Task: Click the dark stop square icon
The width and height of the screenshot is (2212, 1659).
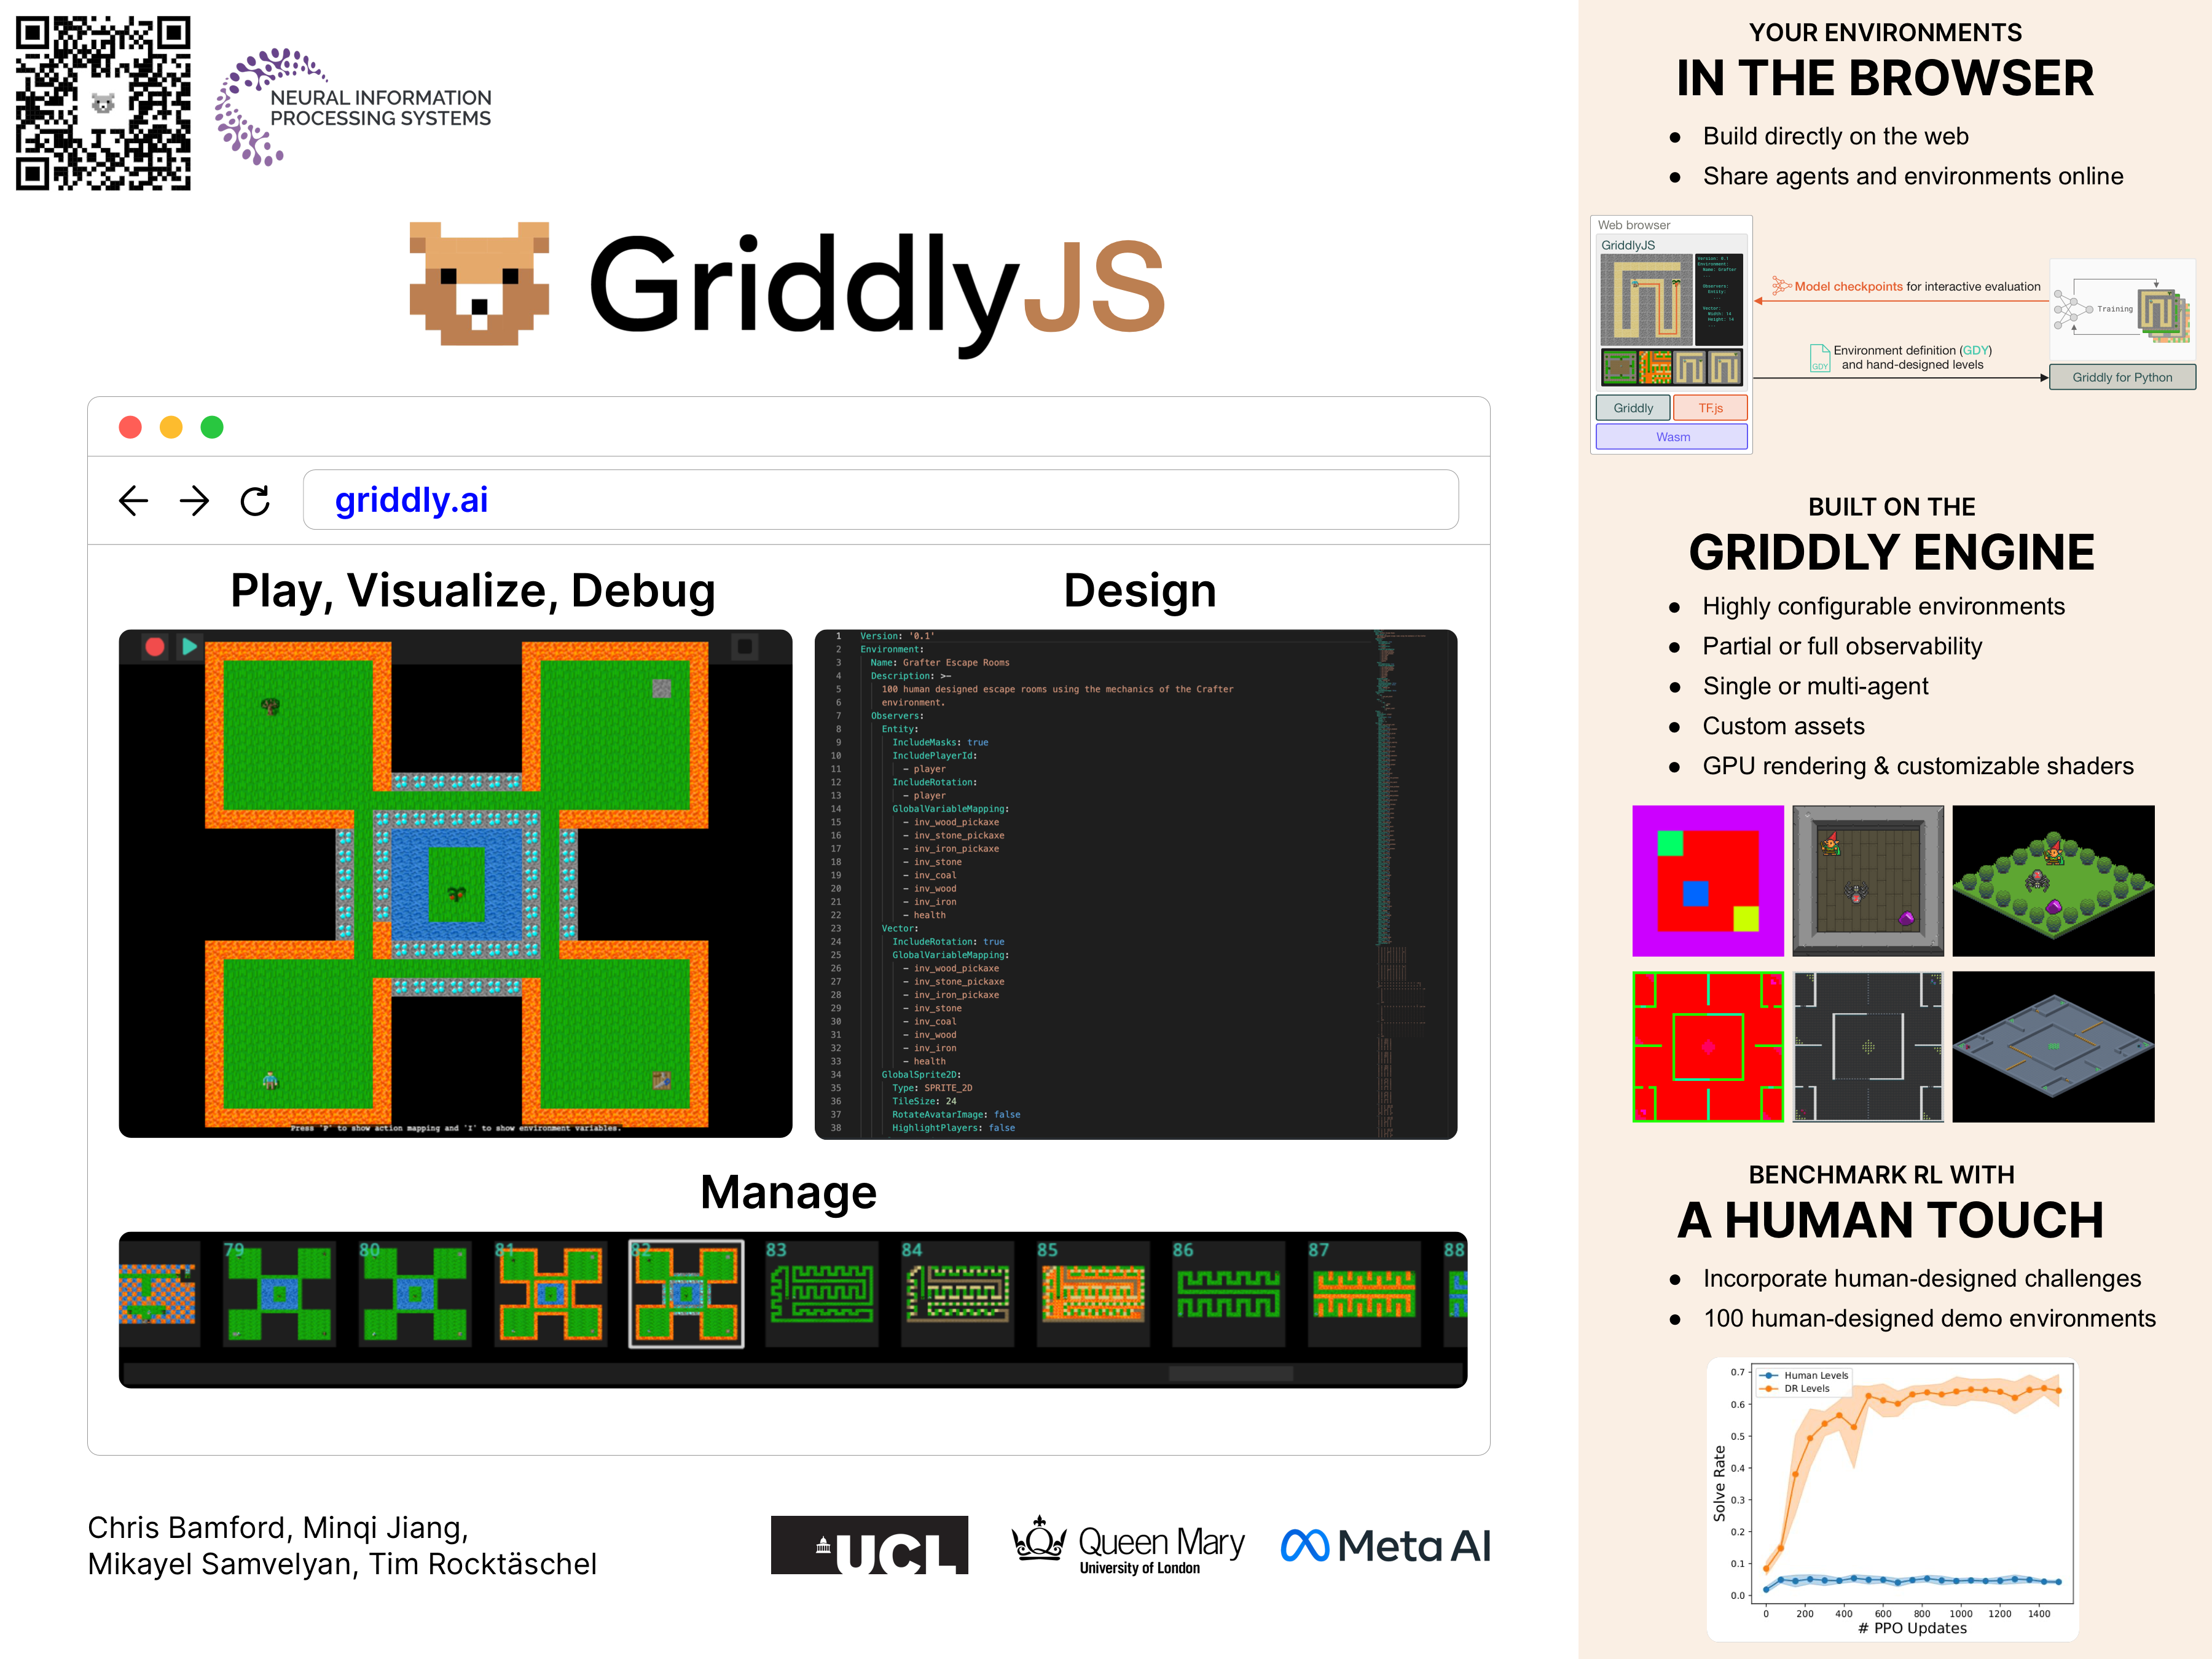Action: pyautogui.click(x=744, y=647)
